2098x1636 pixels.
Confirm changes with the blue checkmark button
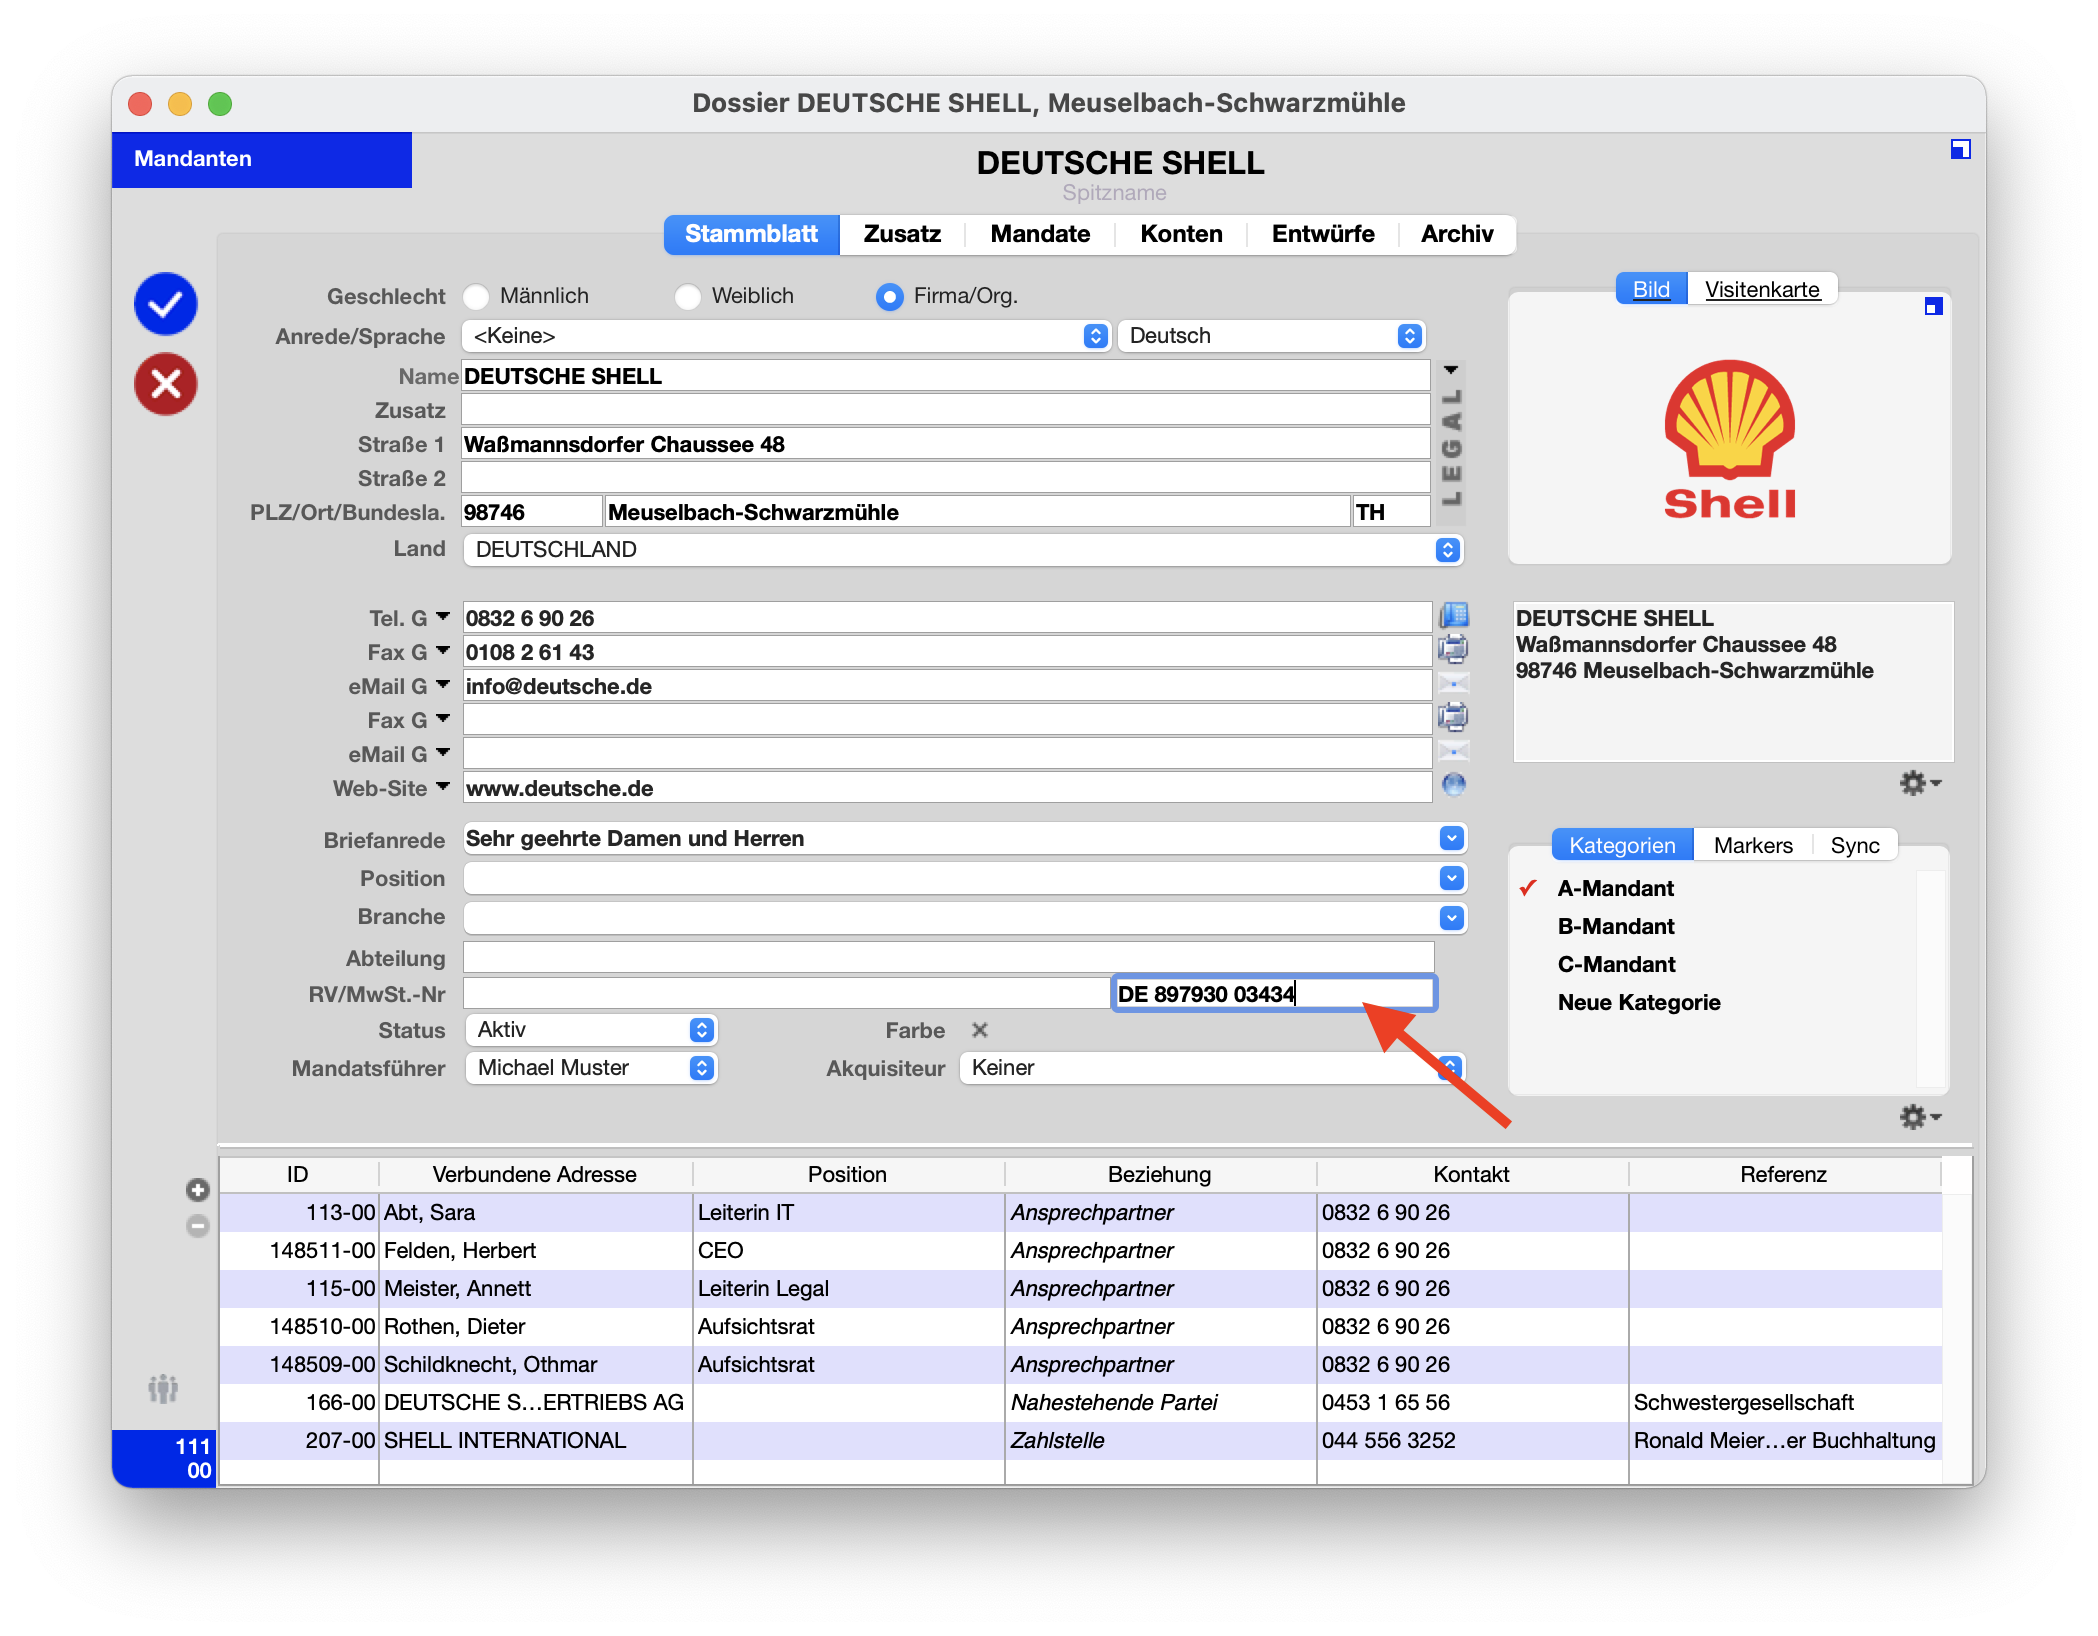click(x=166, y=304)
